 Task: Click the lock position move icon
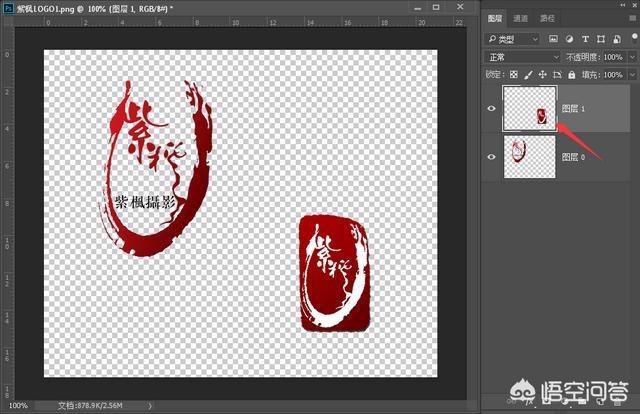point(544,75)
